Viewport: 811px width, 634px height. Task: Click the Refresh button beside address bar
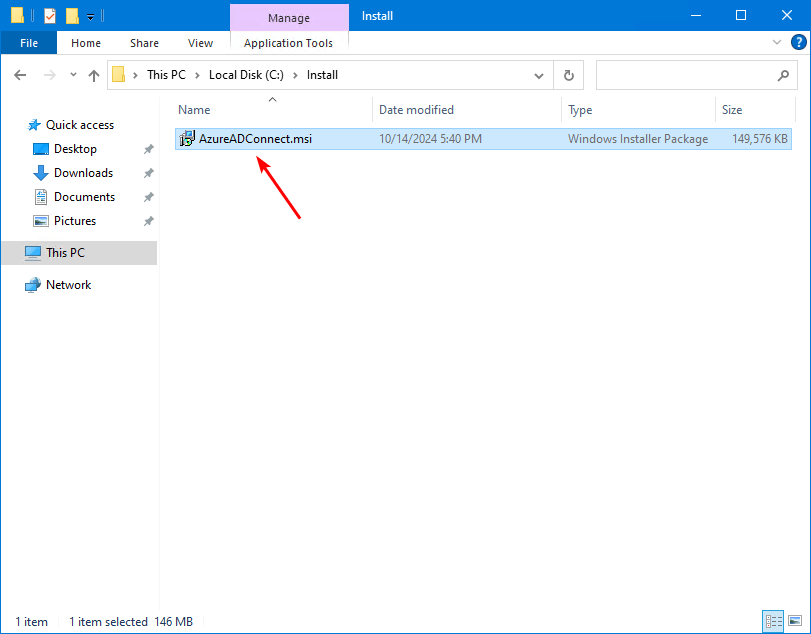click(x=568, y=75)
